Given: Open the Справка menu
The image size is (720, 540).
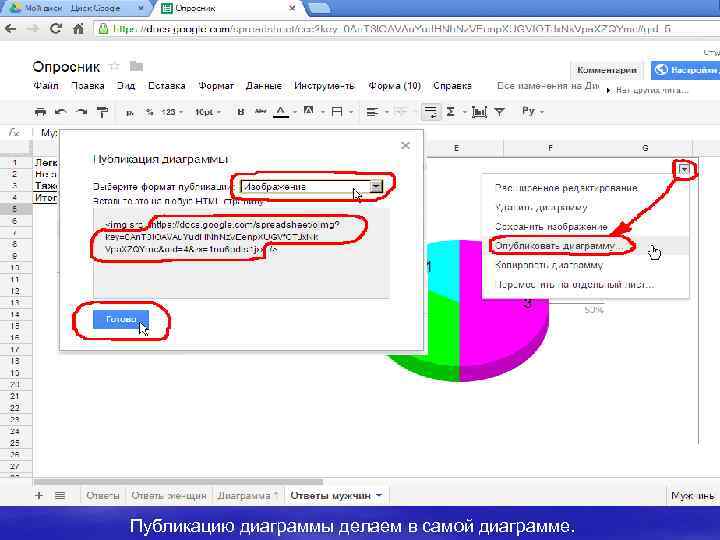Looking at the screenshot, I should pyautogui.click(x=452, y=86).
